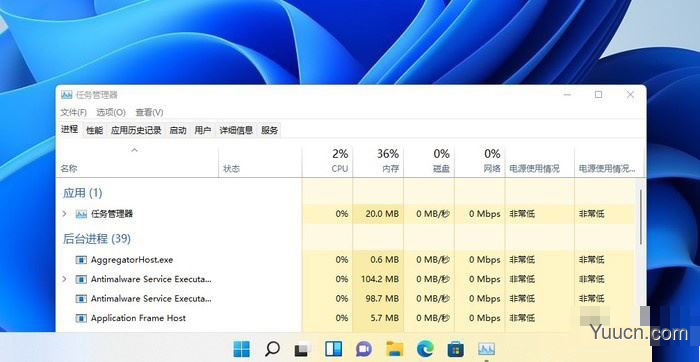The height and width of the screenshot is (362, 700).
Task: Open the Teams Chat taskbar icon
Action: pos(364,349)
